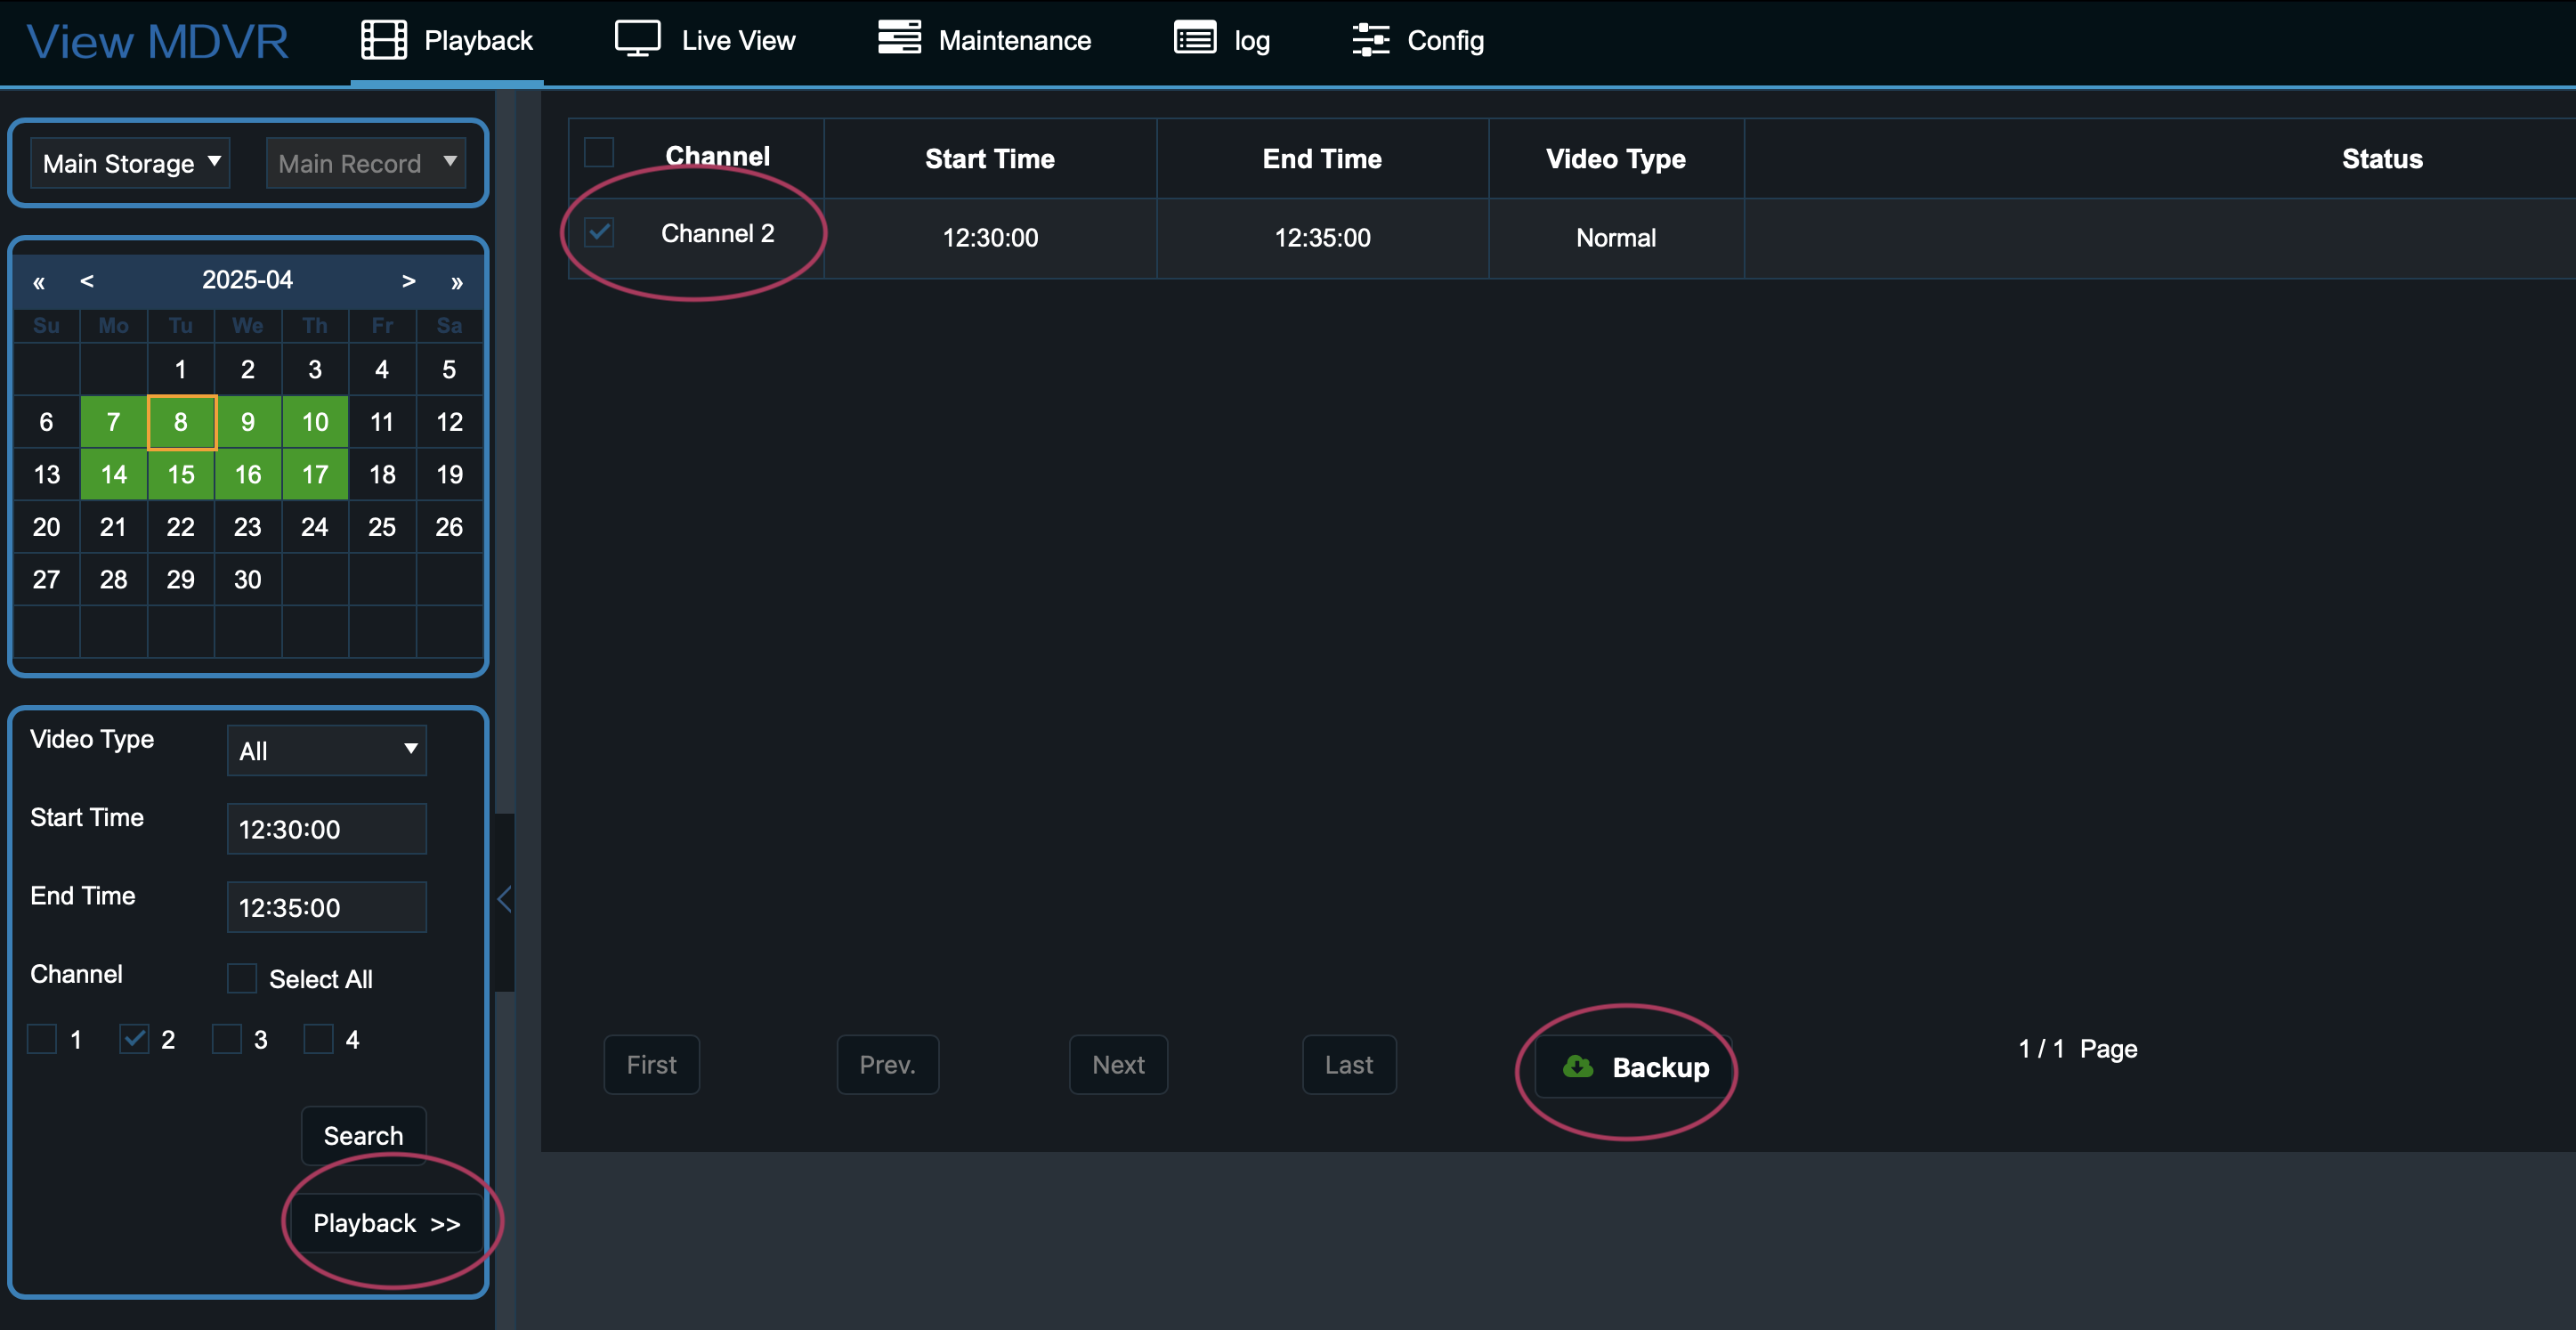Uncheck the Channel 2 result row checkbox

coord(599,233)
